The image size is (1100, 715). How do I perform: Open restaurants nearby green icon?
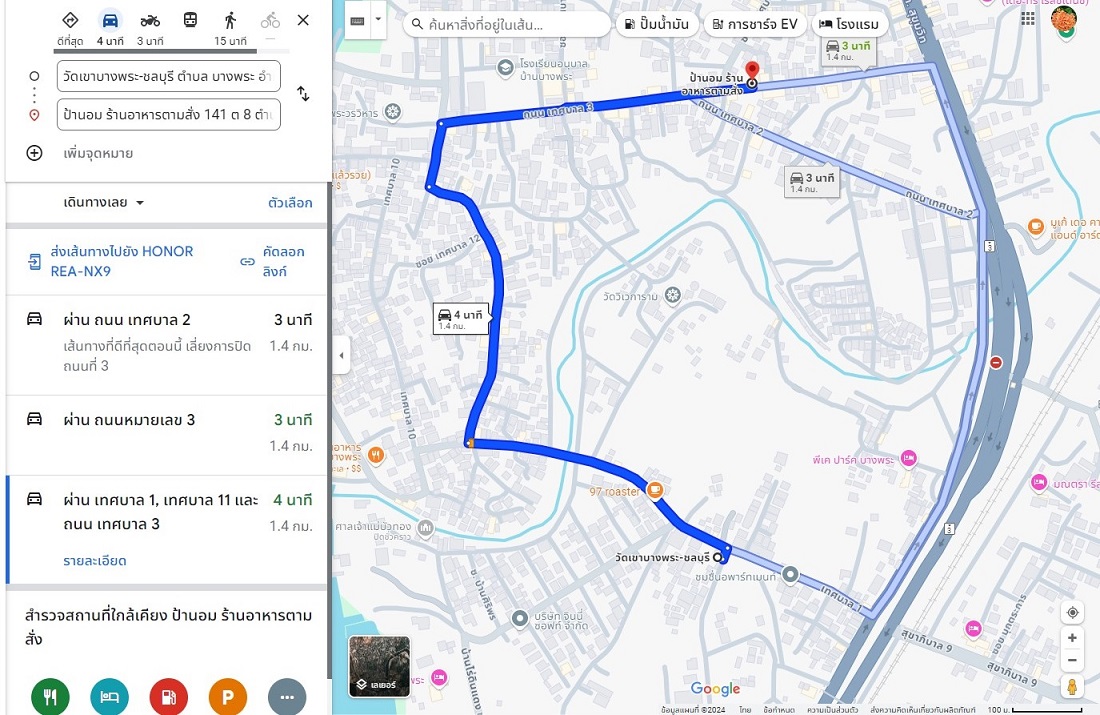(51, 697)
